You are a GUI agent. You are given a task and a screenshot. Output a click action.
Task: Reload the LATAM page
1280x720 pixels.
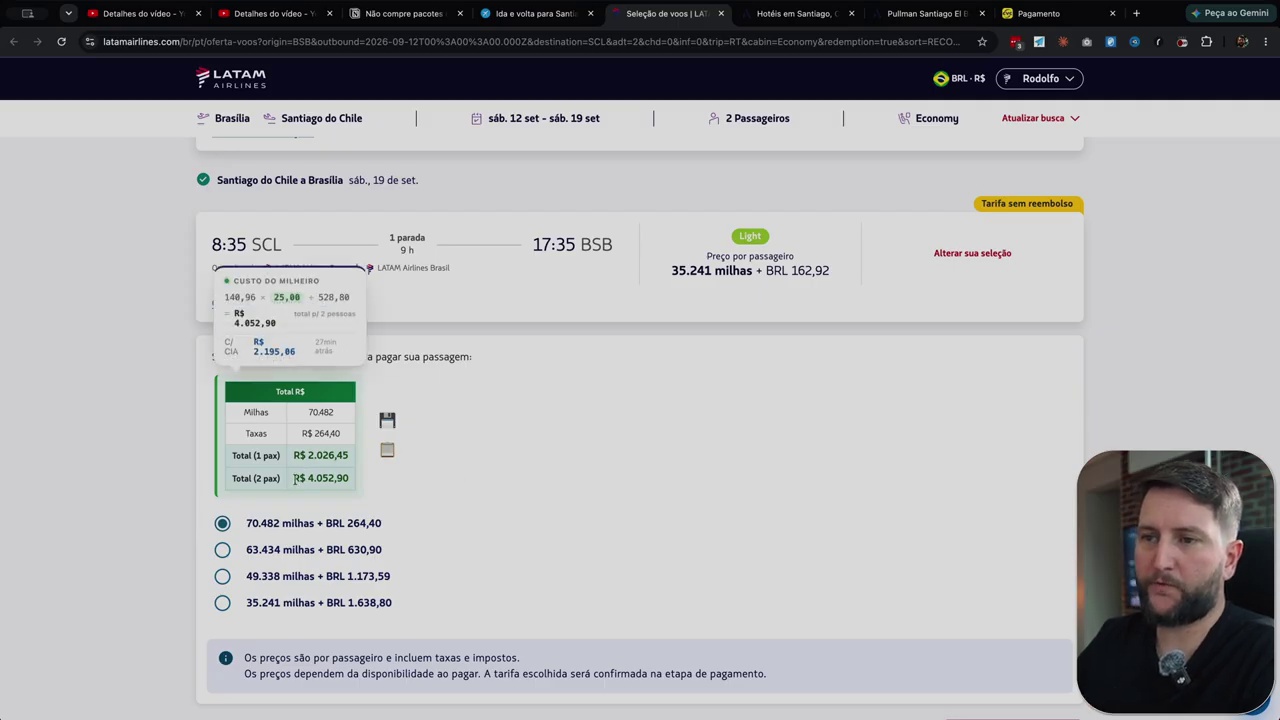click(61, 42)
